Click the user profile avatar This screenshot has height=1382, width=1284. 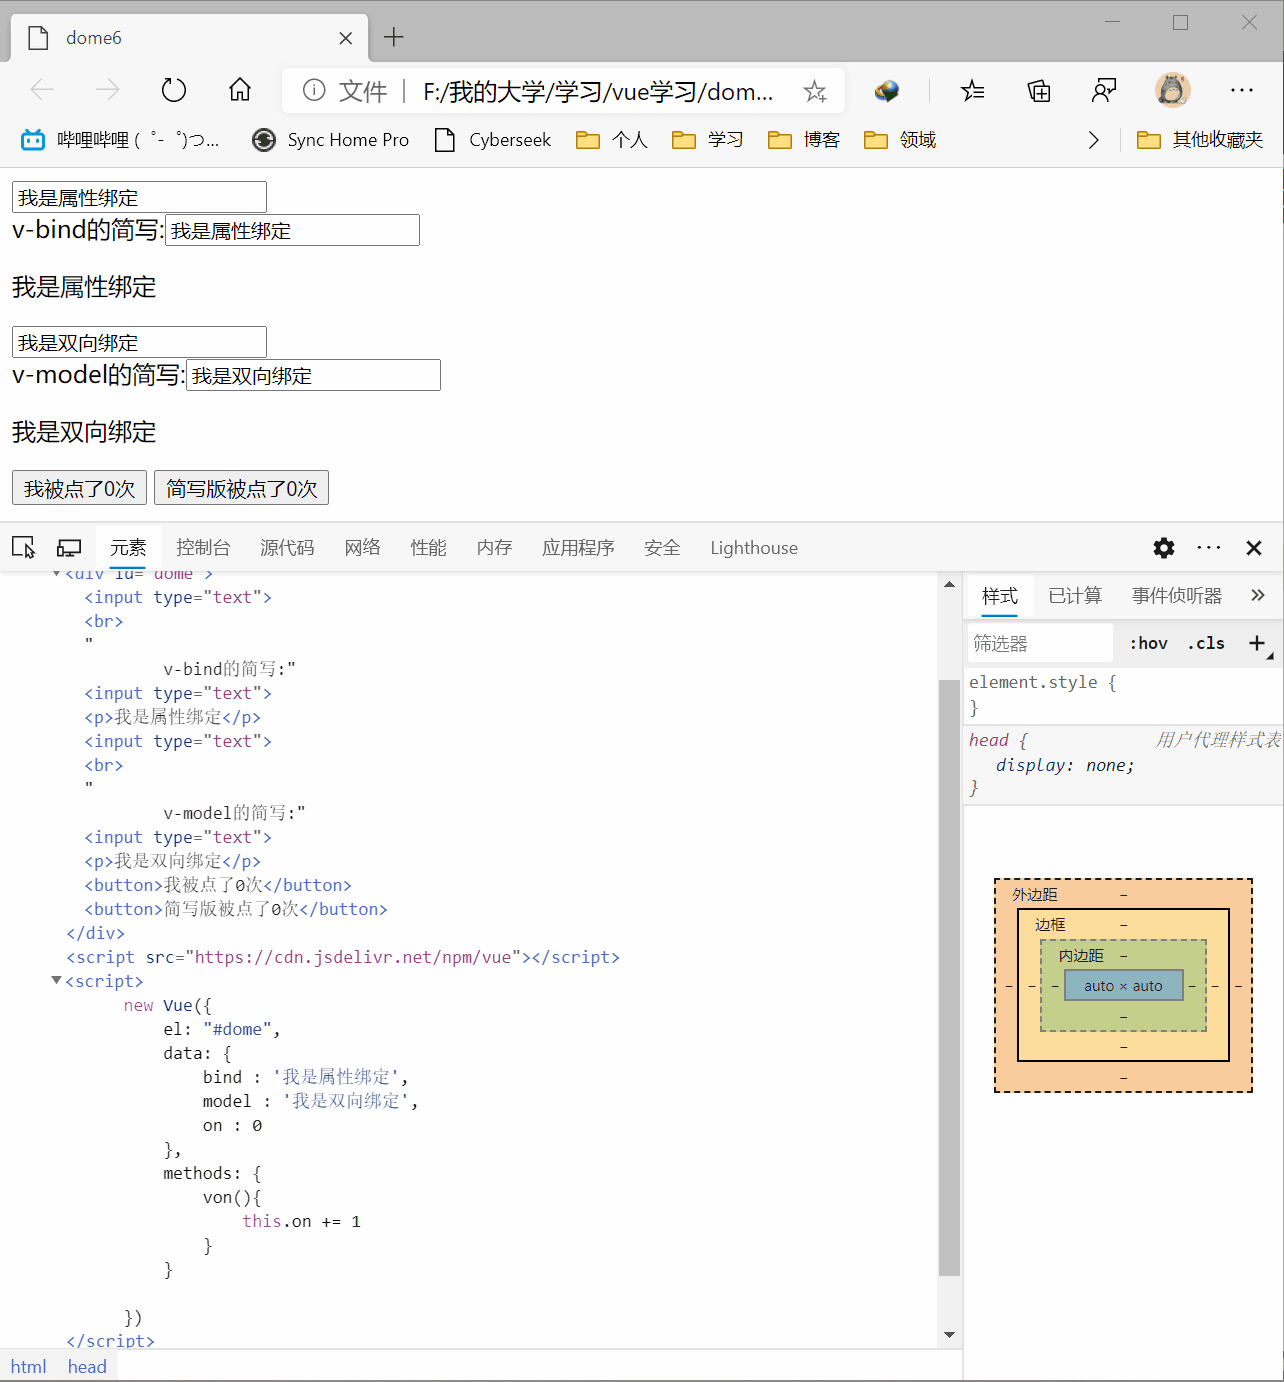point(1172,91)
